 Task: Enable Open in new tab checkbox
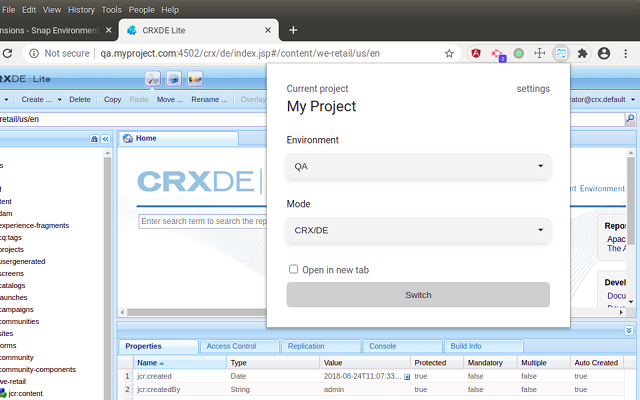click(x=293, y=269)
